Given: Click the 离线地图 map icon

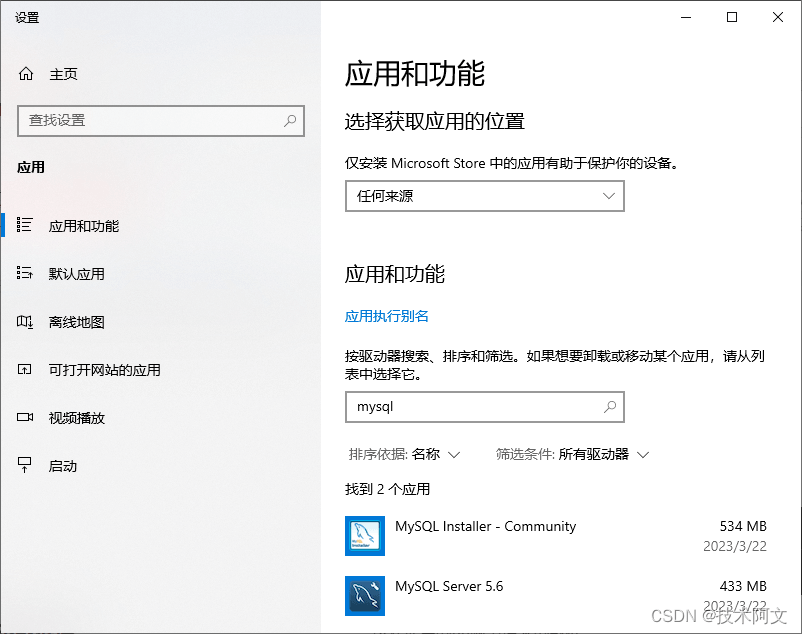Looking at the screenshot, I should [25, 322].
